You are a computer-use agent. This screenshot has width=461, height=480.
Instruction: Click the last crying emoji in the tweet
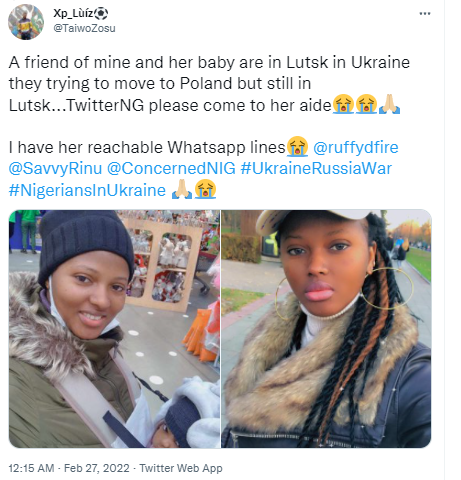205,189
